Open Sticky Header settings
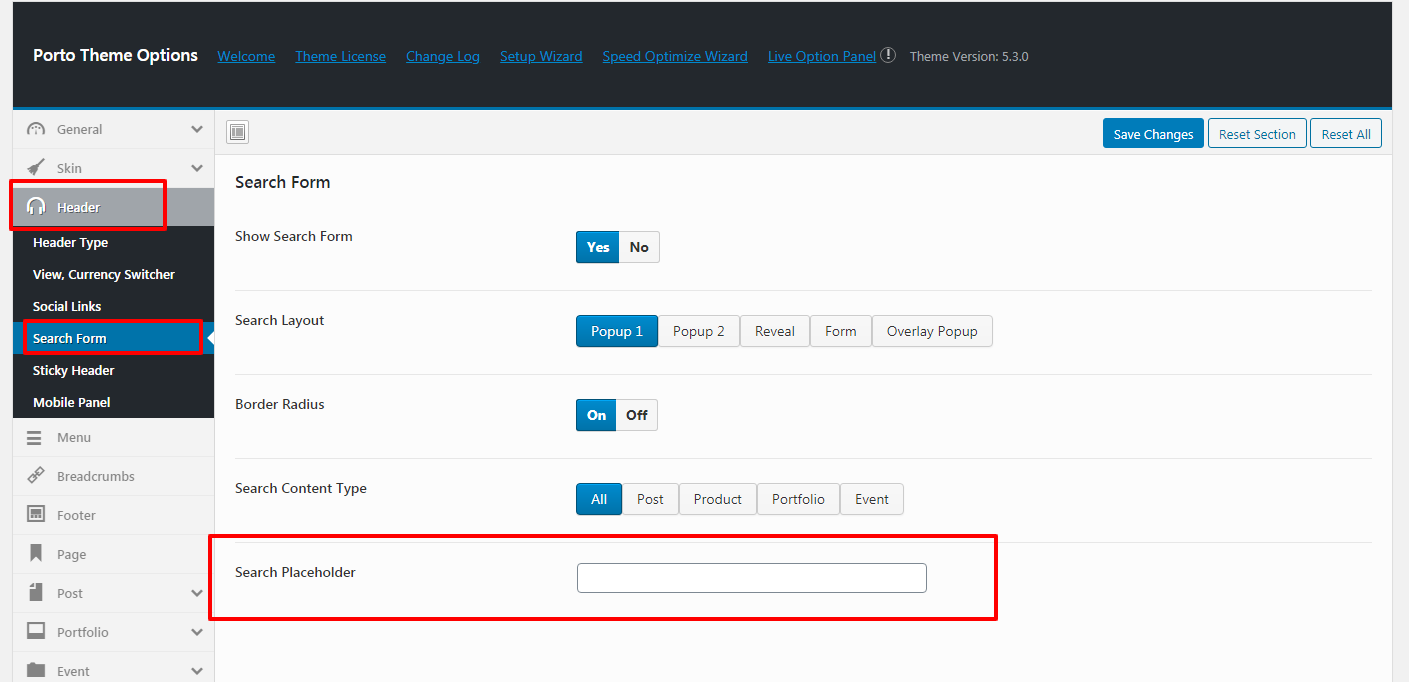The height and width of the screenshot is (682, 1409). tap(74, 370)
